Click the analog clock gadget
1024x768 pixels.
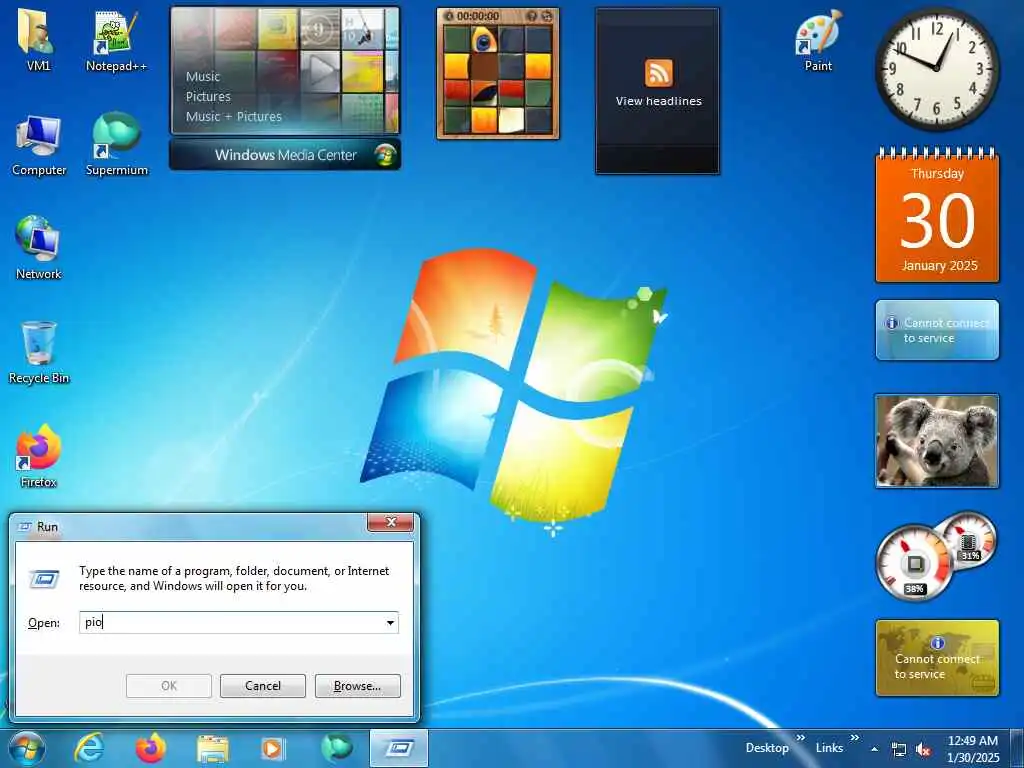[x=937, y=69]
